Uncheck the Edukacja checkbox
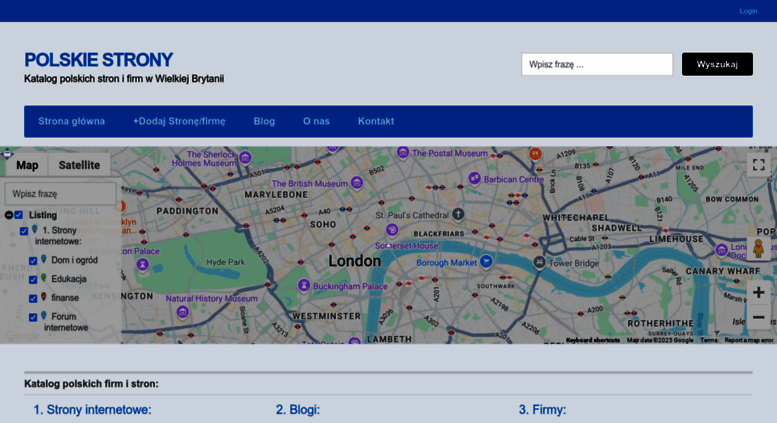Viewport: 777px width, 423px height. coord(33,279)
